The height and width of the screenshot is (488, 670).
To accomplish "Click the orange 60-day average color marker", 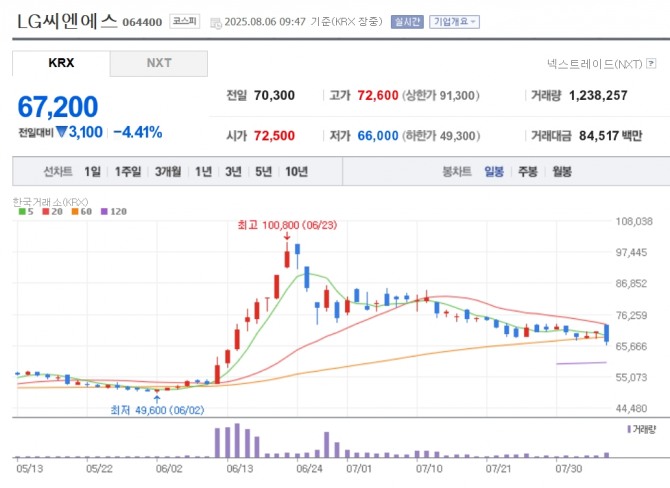I will tap(74, 211).
